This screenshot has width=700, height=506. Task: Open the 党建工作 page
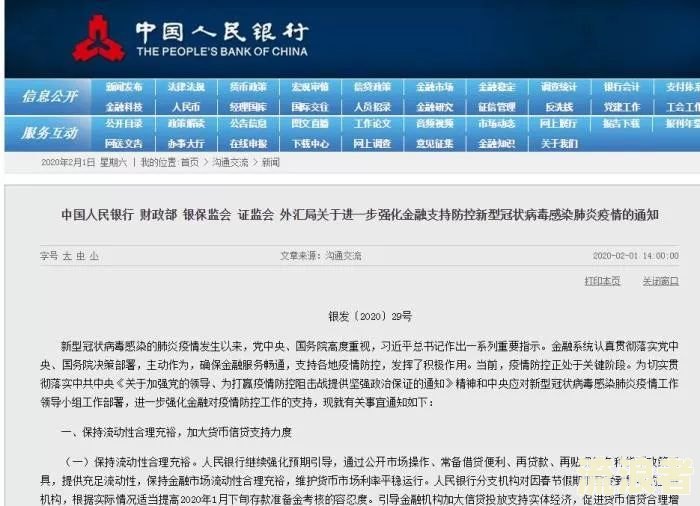pos(621,107)
